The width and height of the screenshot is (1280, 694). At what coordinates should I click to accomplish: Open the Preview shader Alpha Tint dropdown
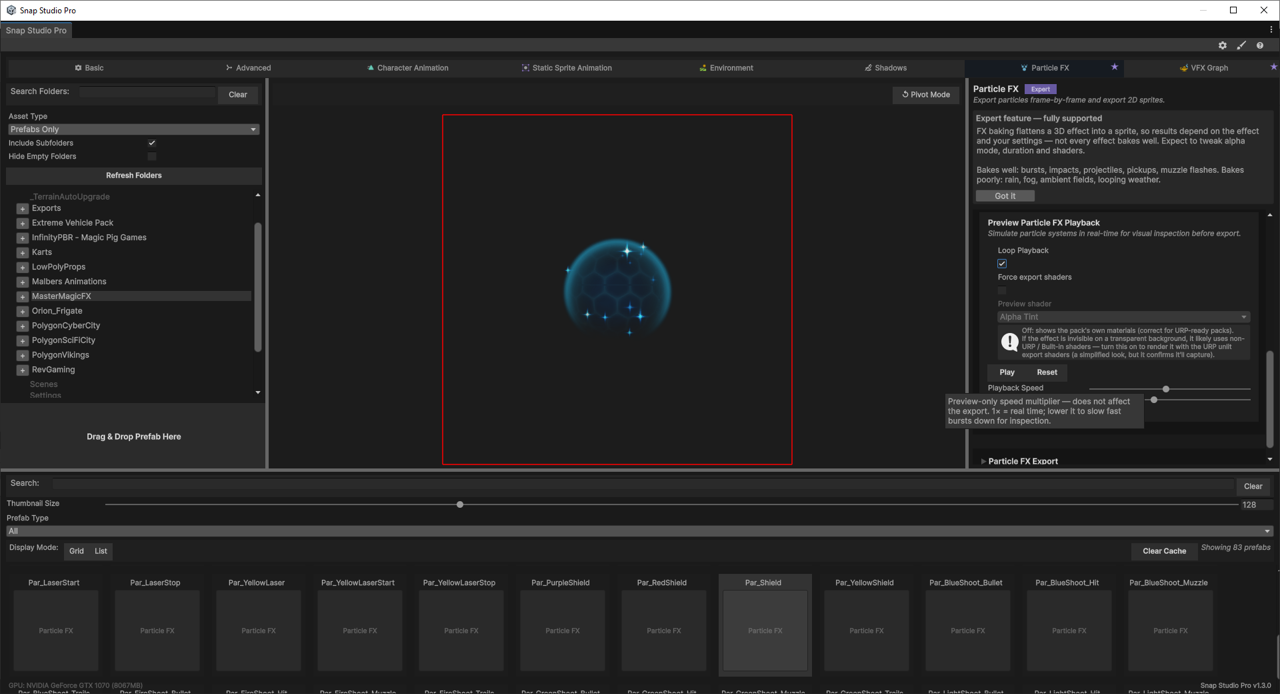1123,317
